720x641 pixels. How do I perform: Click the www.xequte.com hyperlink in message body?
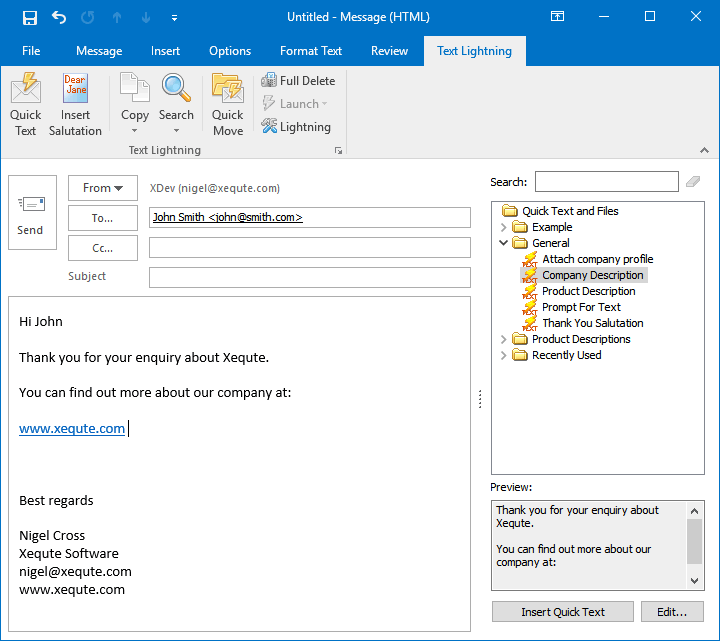(x=72, y=429)
